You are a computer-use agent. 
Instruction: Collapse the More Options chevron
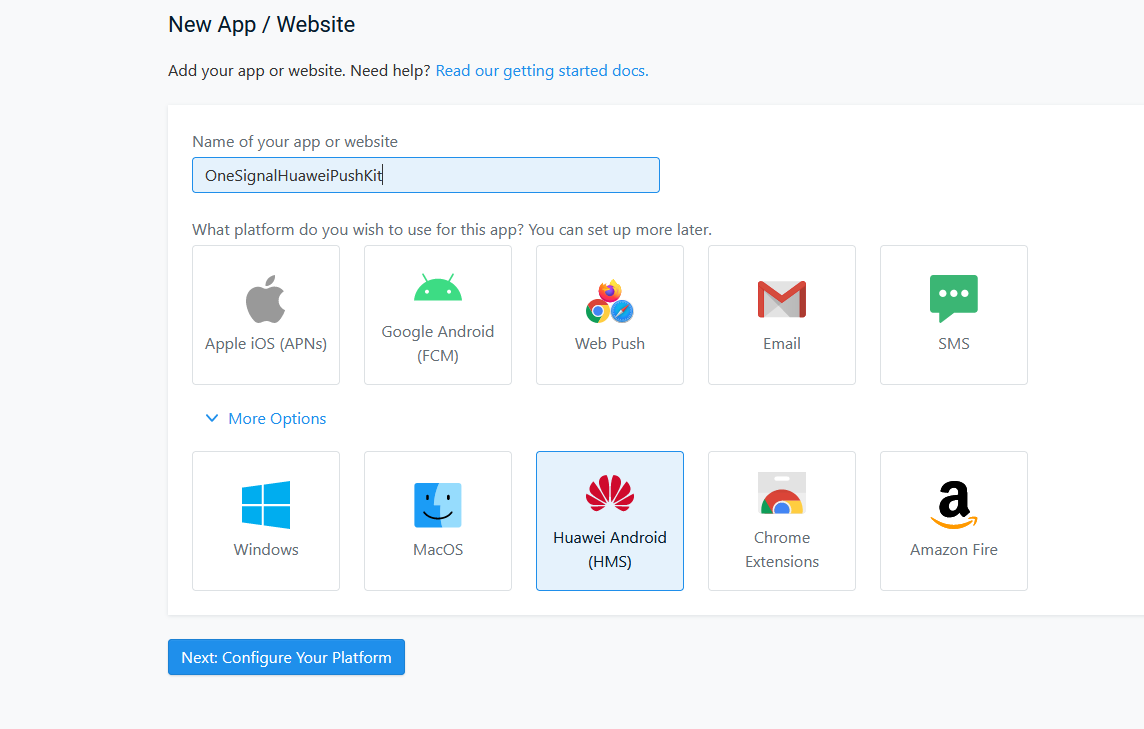click(212, 418)
